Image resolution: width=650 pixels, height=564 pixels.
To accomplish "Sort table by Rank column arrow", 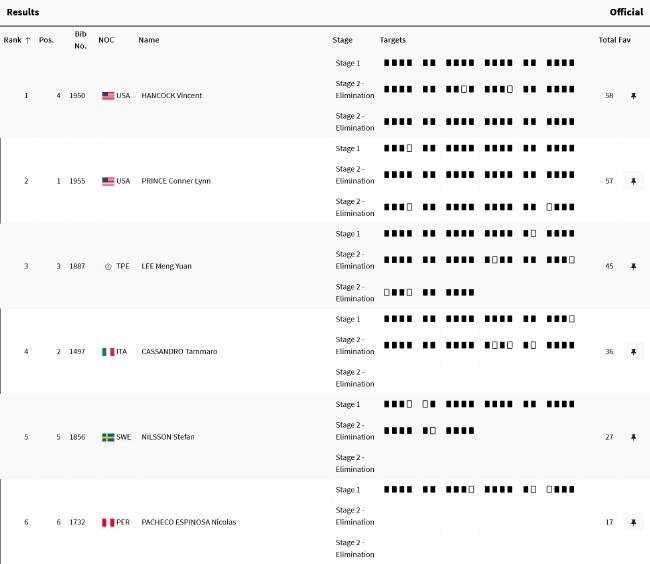I will pyautogui.click(x=28, y=40).
